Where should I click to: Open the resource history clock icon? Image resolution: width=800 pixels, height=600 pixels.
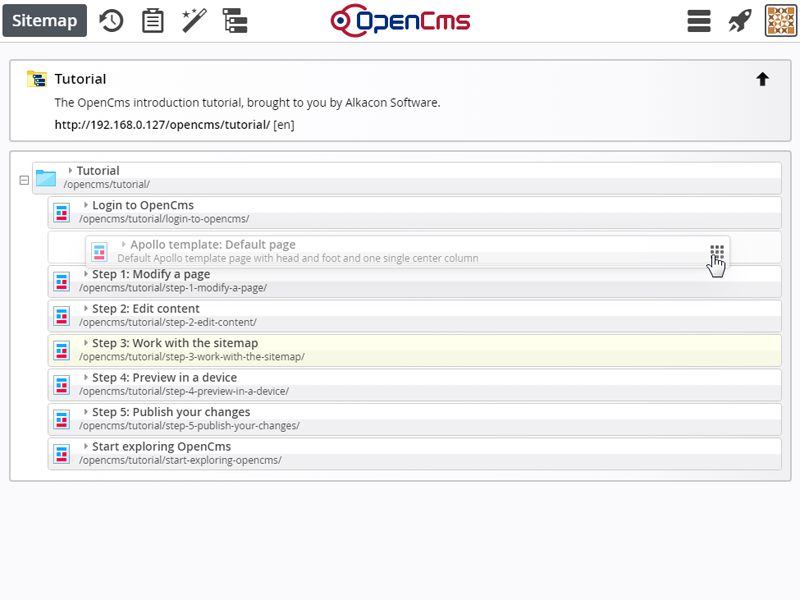click(111, 21)
